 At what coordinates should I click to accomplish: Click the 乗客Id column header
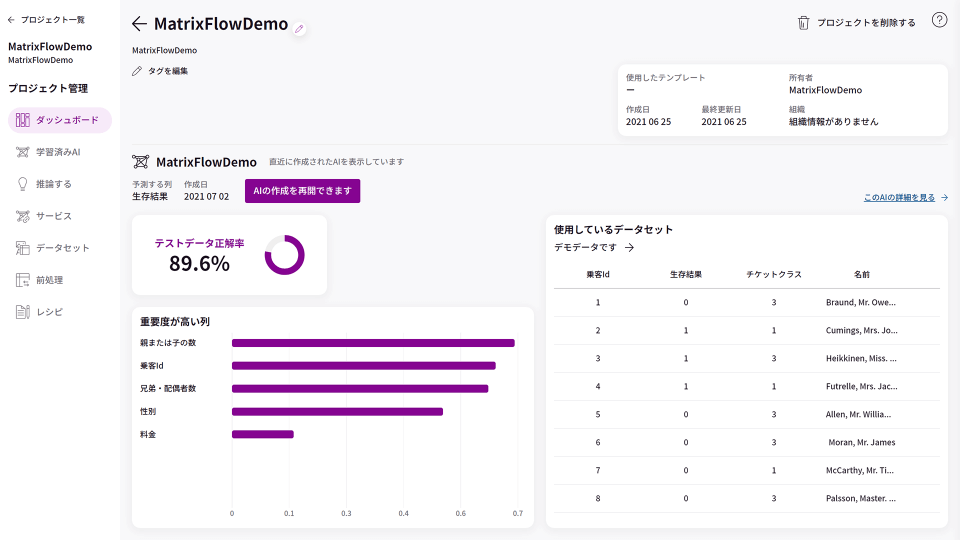[598, 274]
